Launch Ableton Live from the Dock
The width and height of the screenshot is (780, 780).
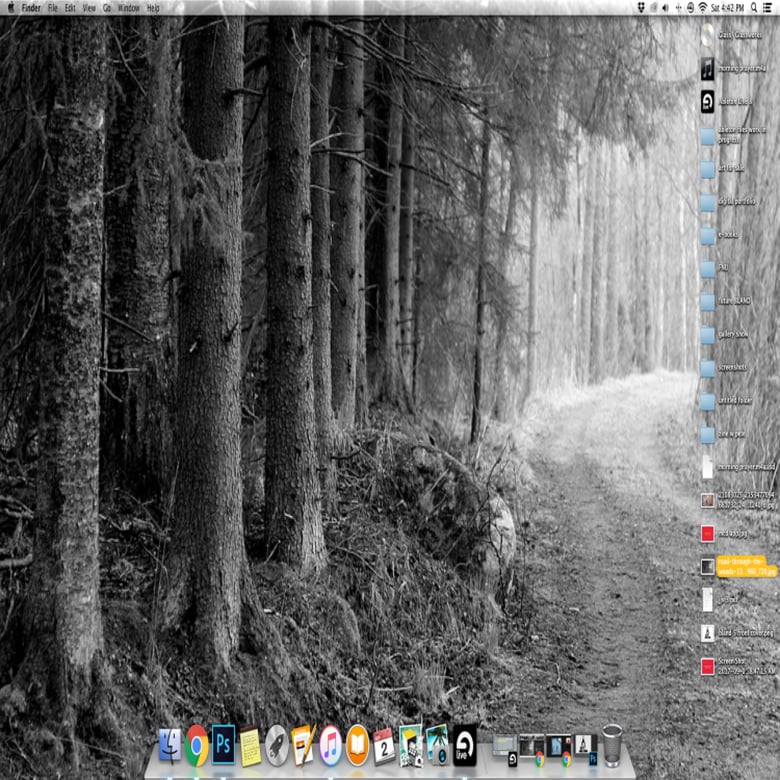coord(465,745)
